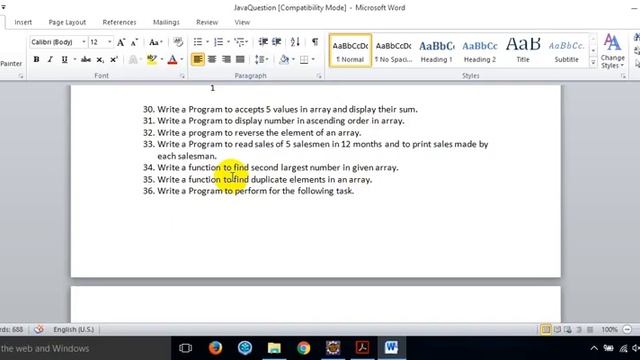Open the Mailings ribbon tab
Image resolution: width=640 pixels, height=360 pixels.
coord(166,22)
